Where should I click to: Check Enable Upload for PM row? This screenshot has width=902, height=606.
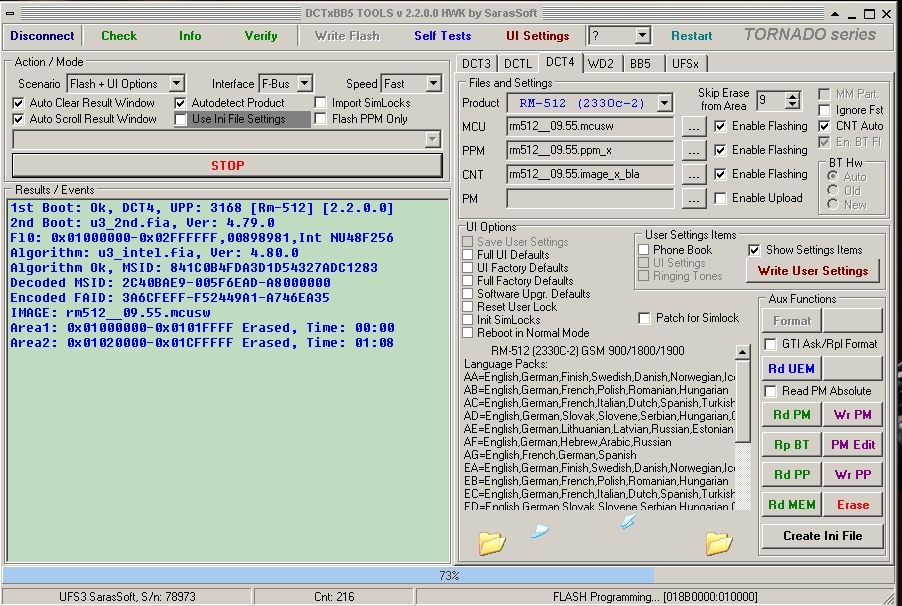click(720, 198)
